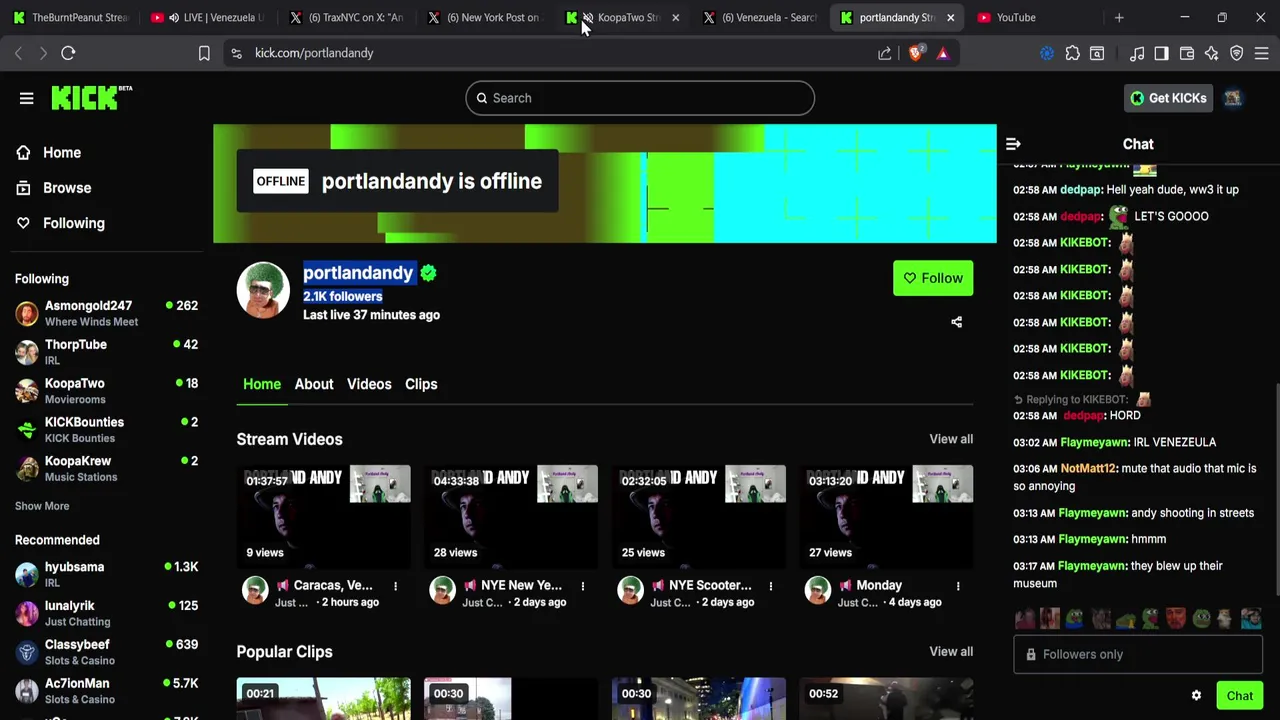
Task: Switch to the Clips tab
Action: [x=421, y=384]
